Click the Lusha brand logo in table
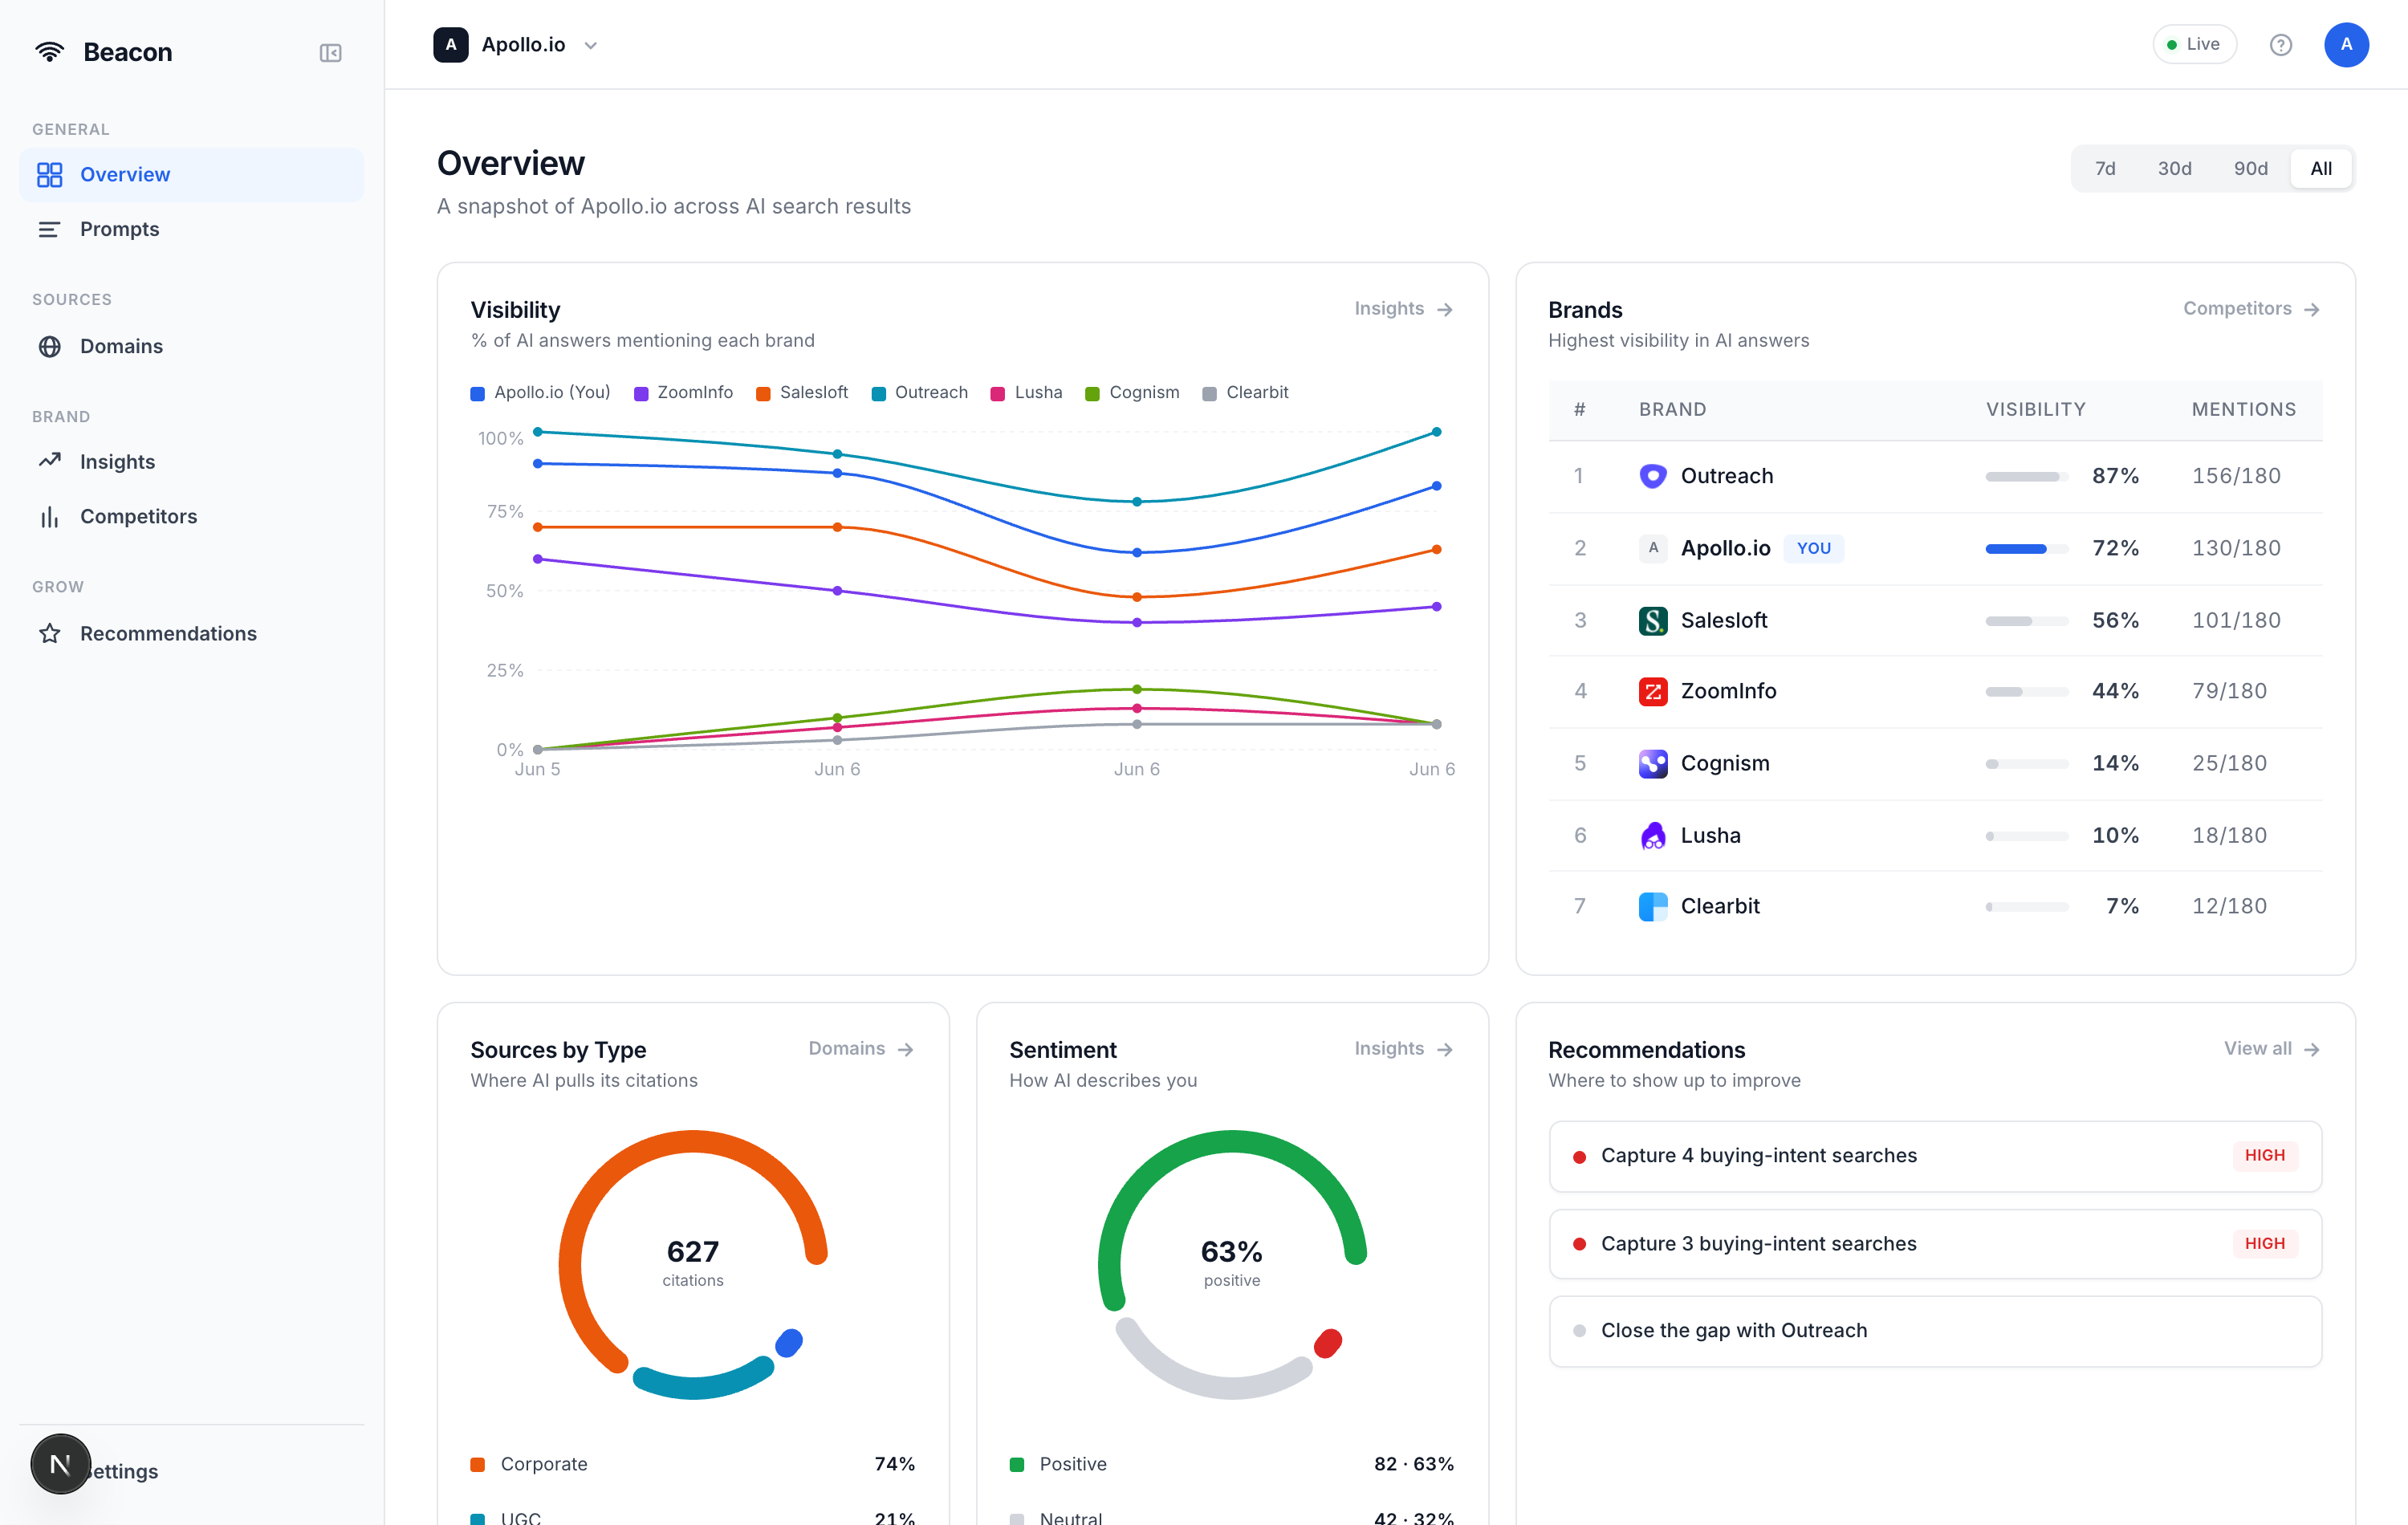The height and width of the screenshot is (1525, 2408). 1653,835
